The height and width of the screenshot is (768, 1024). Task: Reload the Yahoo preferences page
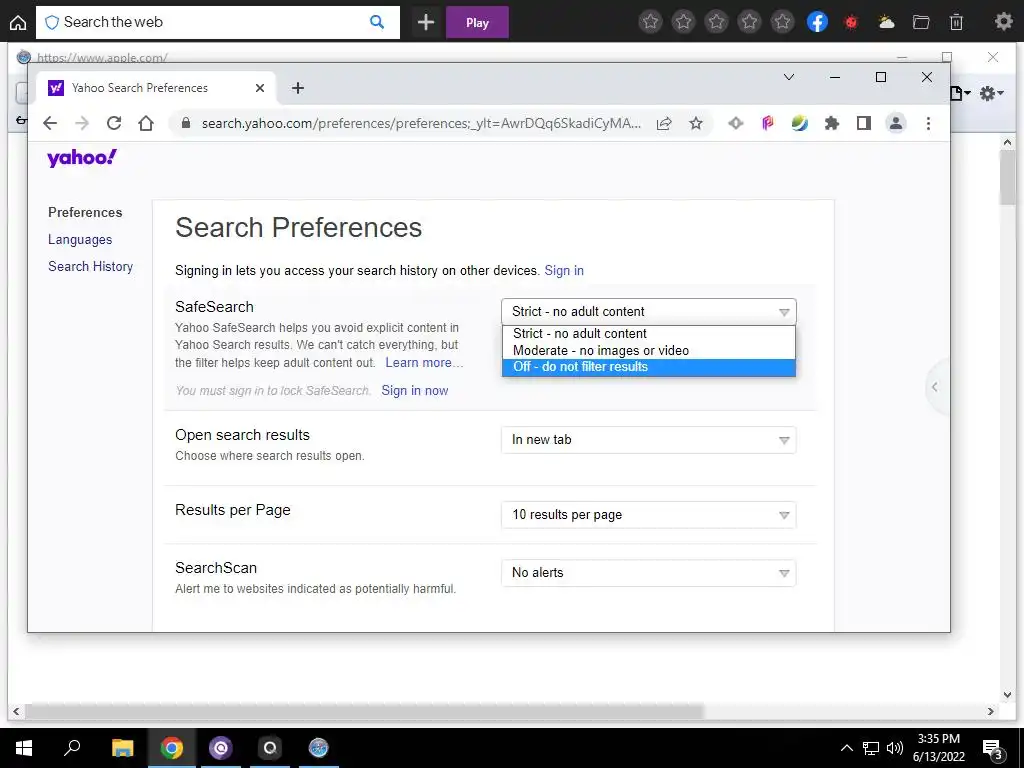click(x=114, y=123)
